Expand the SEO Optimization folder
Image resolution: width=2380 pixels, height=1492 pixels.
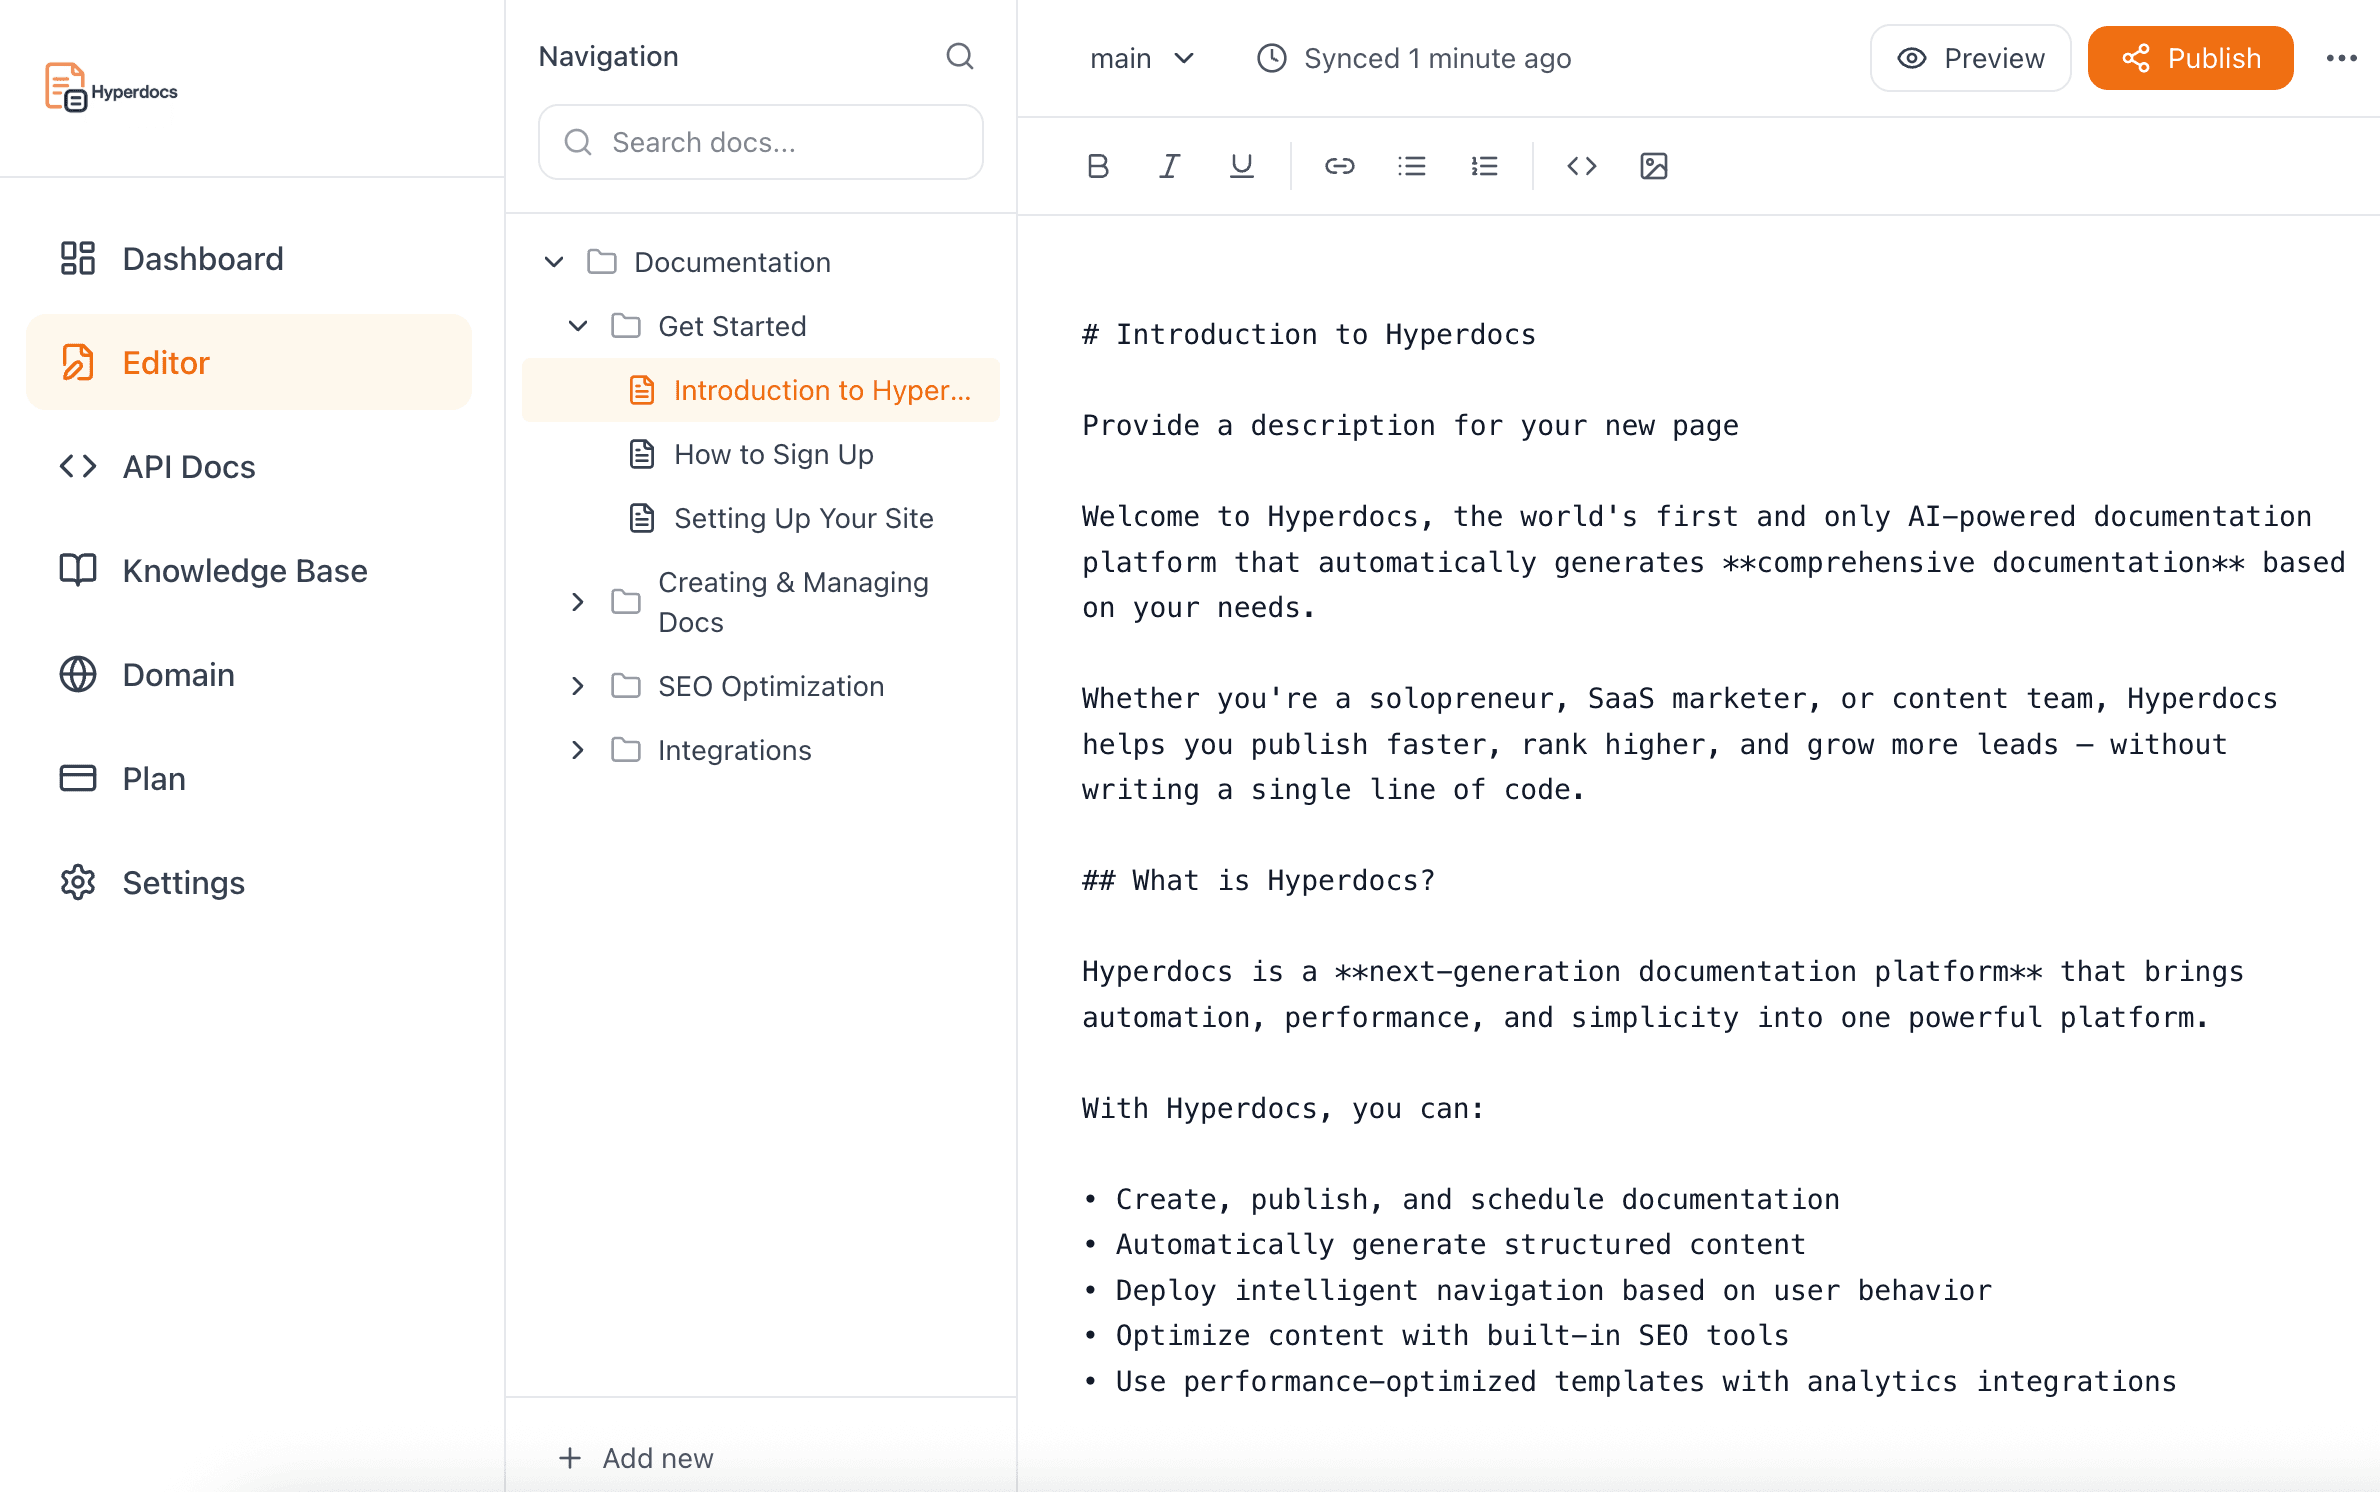tap(577, 685)
